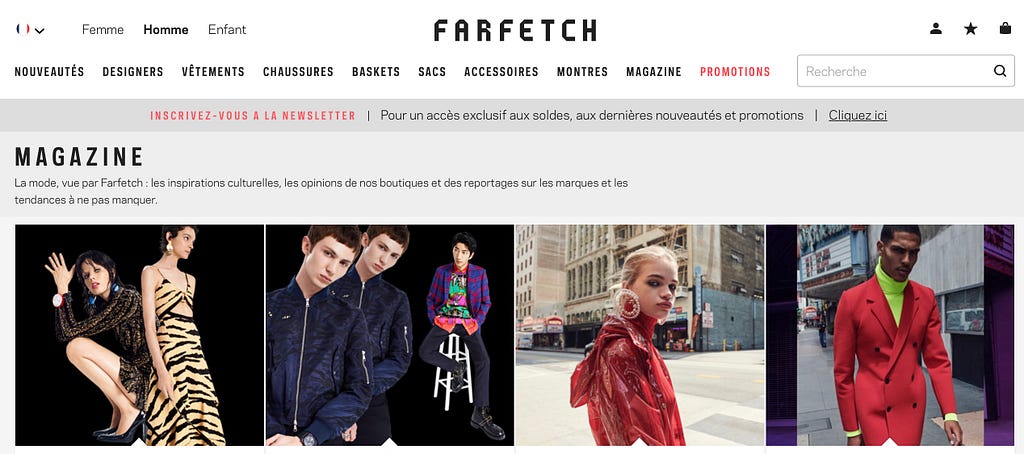Click Inscrivez-vous à la newsletter text

click(x=253, y=116)
